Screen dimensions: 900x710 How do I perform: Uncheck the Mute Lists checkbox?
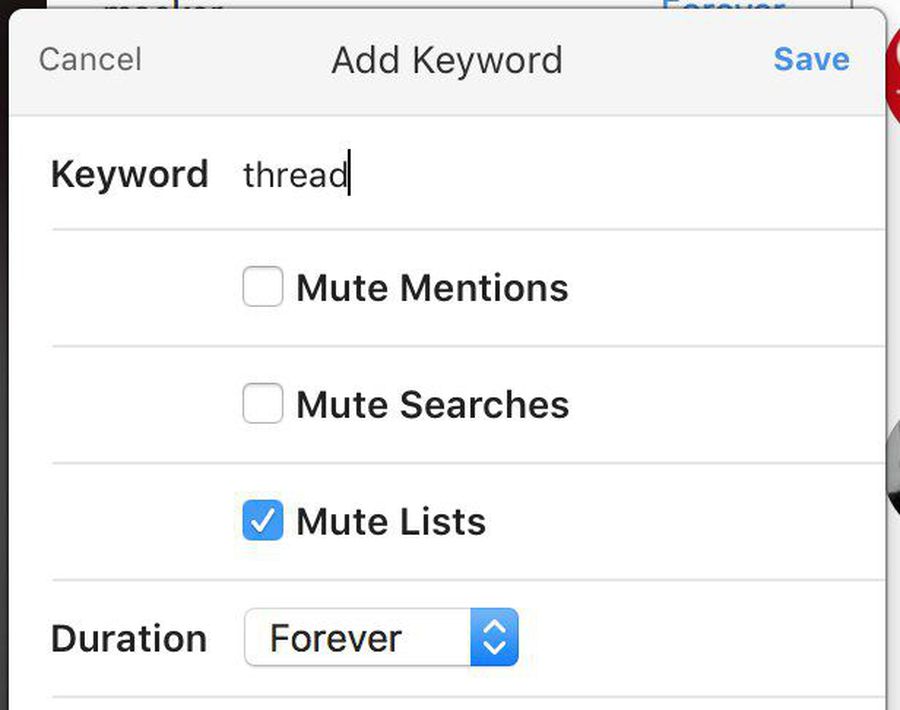pyautogui.click(x=263, y=521)
